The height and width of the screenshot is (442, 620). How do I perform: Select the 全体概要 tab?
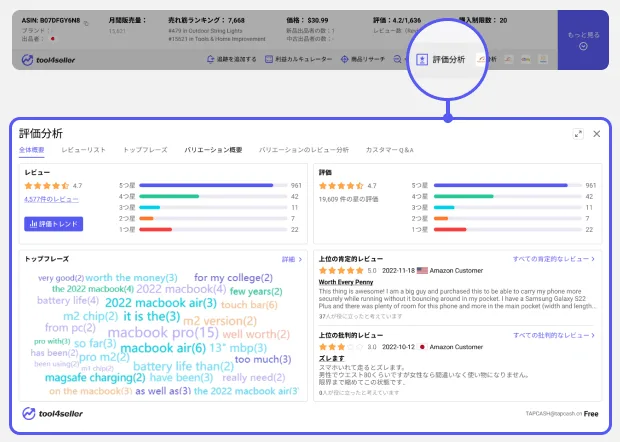point(32,150)
